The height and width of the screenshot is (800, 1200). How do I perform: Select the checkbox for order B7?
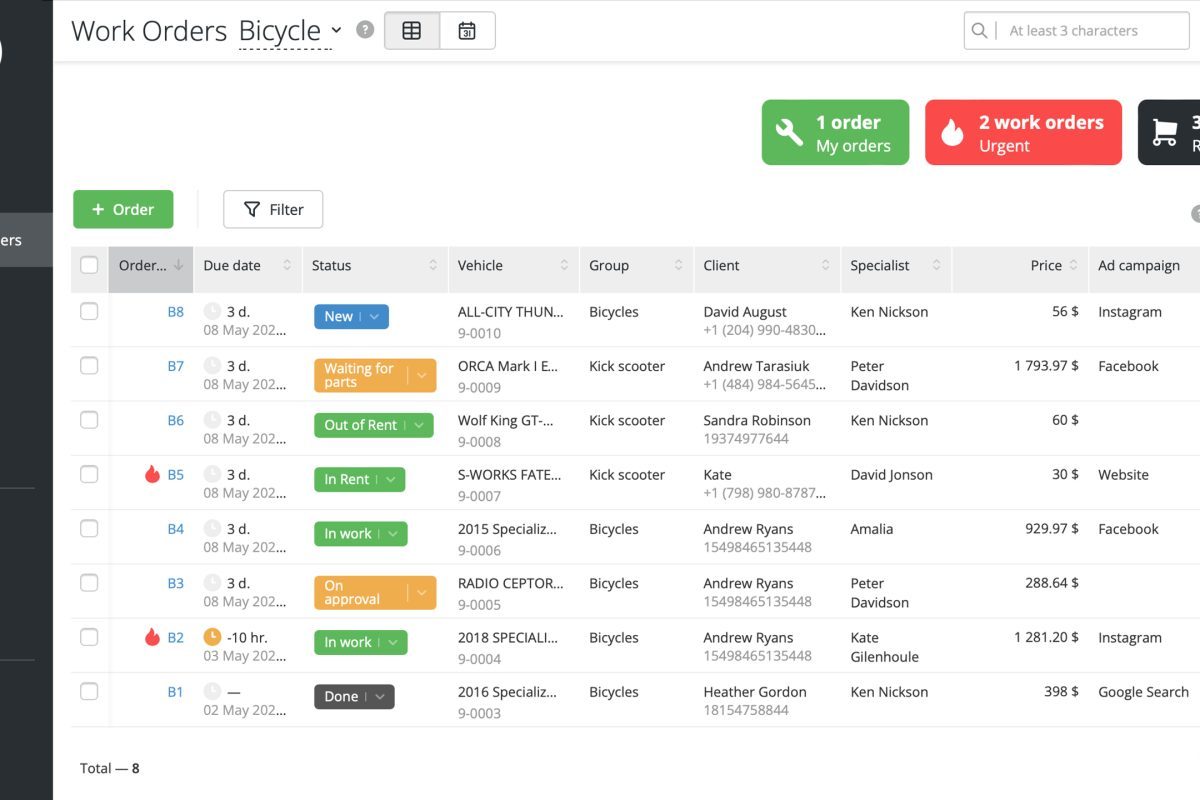(89, 365)
